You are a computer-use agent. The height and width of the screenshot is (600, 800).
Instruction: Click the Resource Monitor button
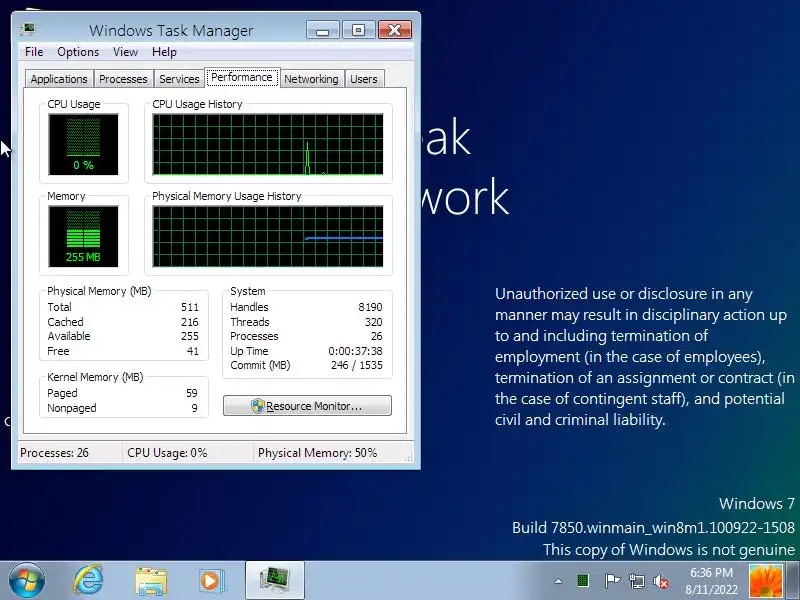pos(307,406)
